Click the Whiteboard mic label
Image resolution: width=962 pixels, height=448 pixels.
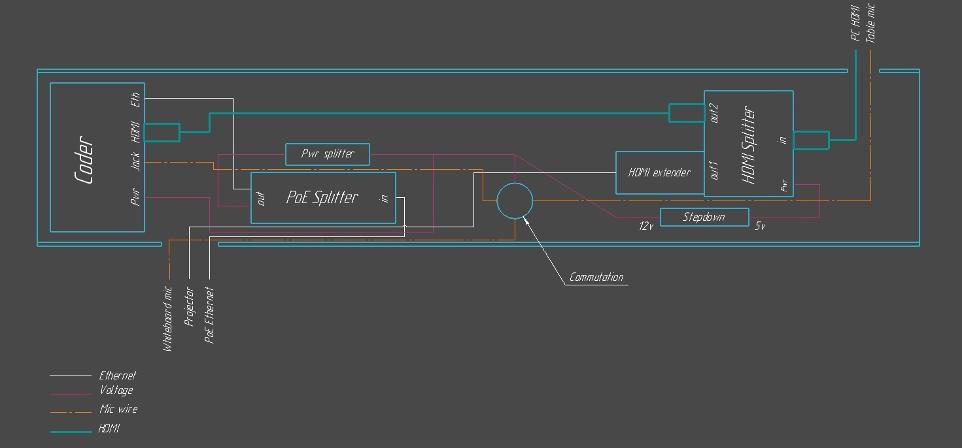pos(168,317)
